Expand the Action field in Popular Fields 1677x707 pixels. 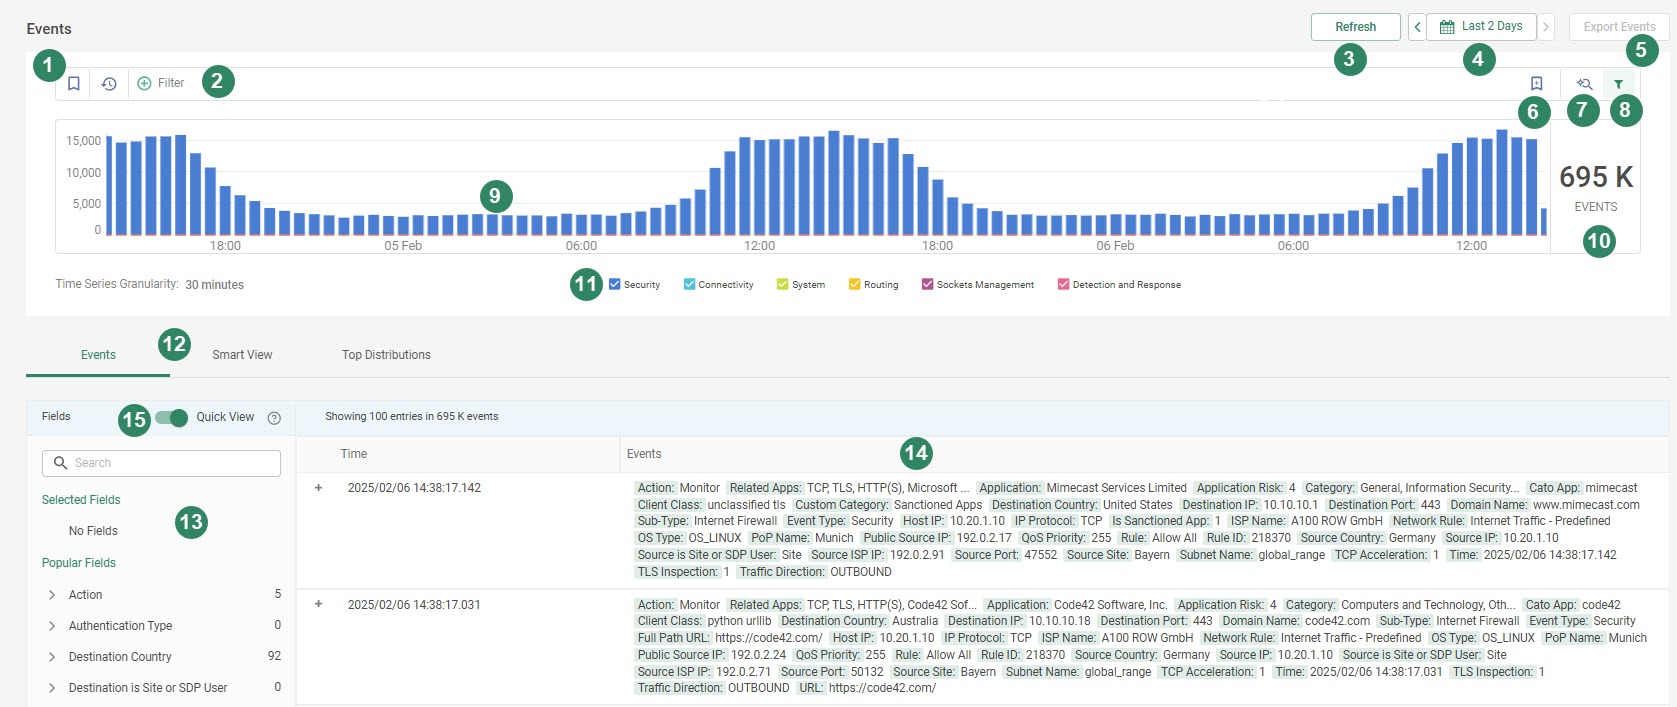tap(52, 595)
